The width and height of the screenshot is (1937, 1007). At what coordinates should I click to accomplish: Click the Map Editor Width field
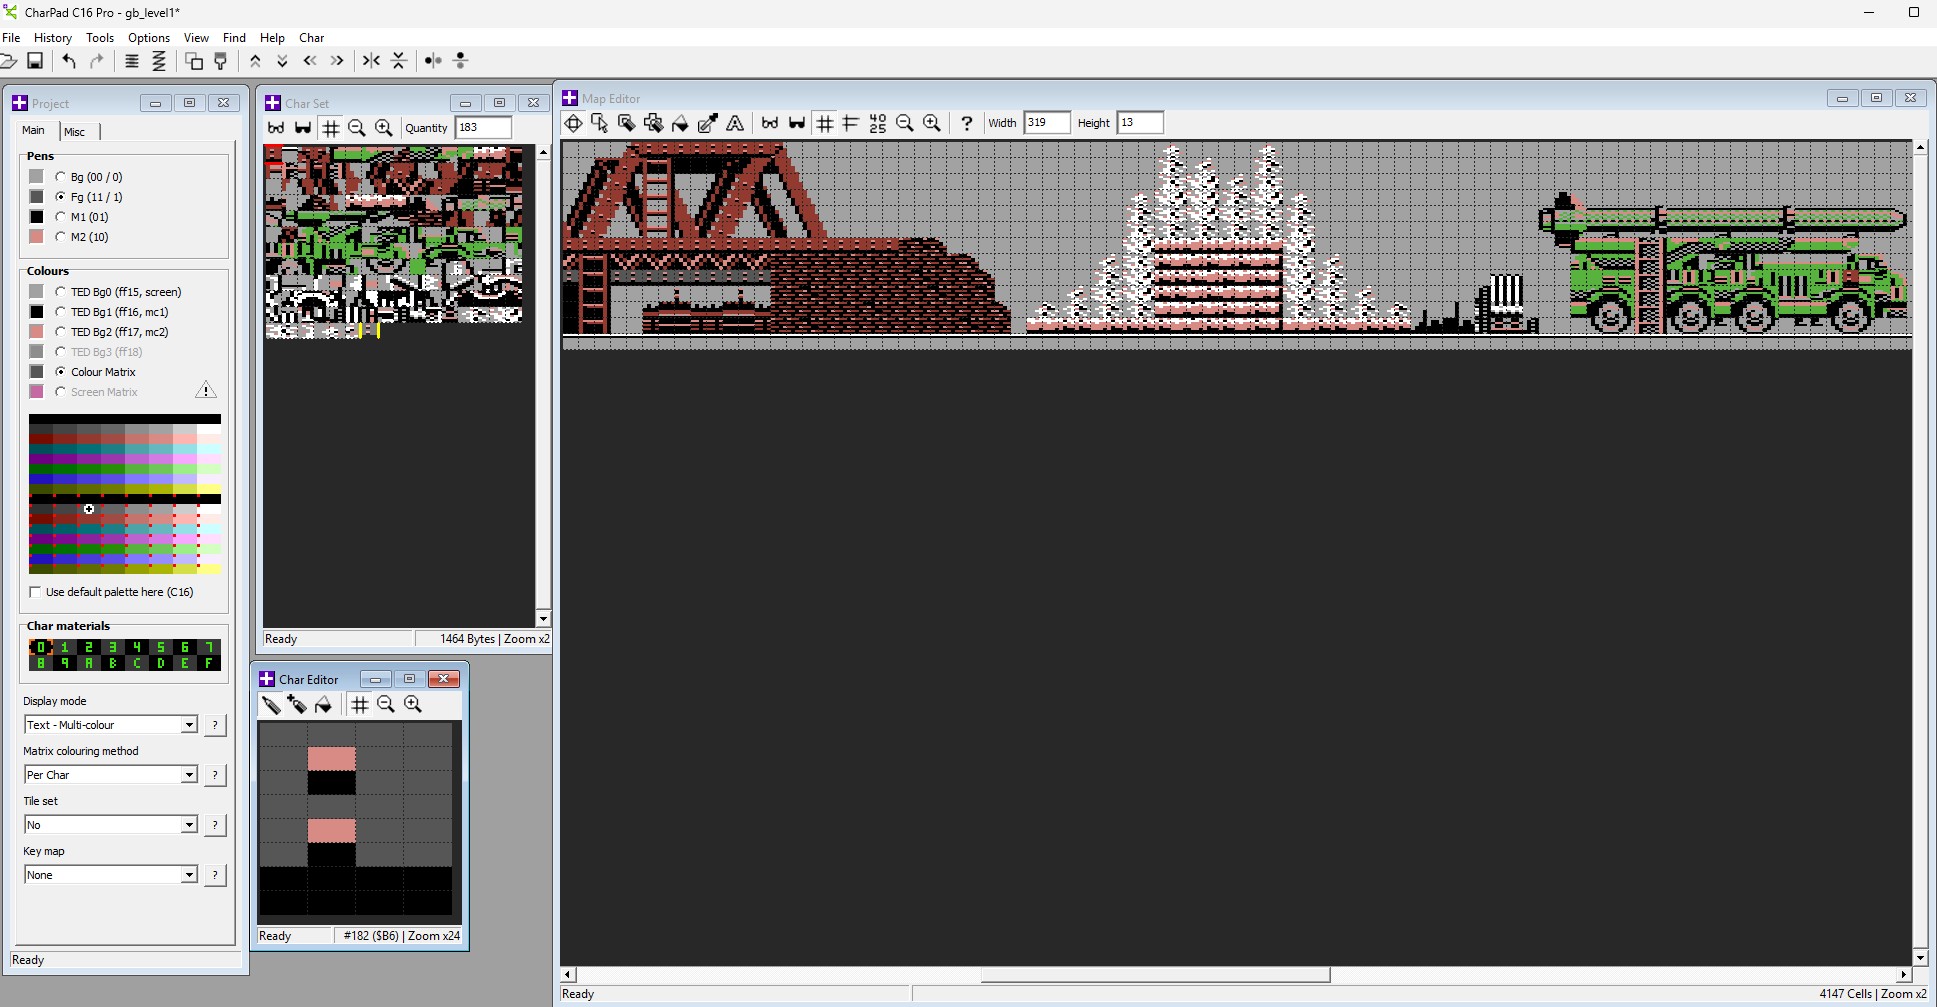tap(1047, 123)
